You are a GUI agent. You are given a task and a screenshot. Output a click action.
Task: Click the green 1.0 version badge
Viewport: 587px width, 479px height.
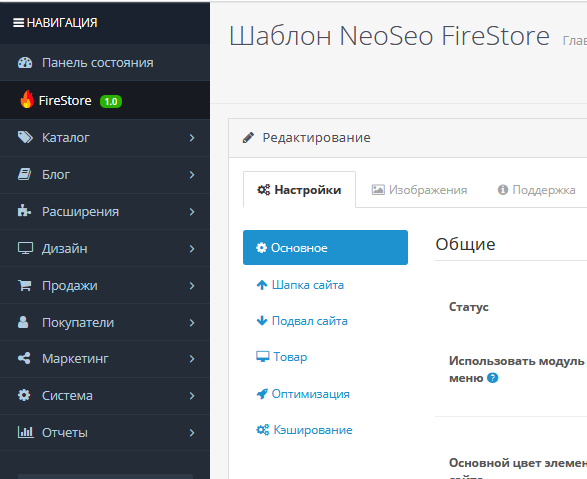click(x=111, y=101)
